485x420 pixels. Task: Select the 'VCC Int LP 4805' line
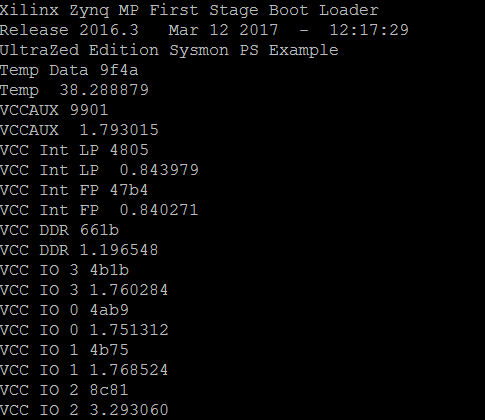point(74,150)
